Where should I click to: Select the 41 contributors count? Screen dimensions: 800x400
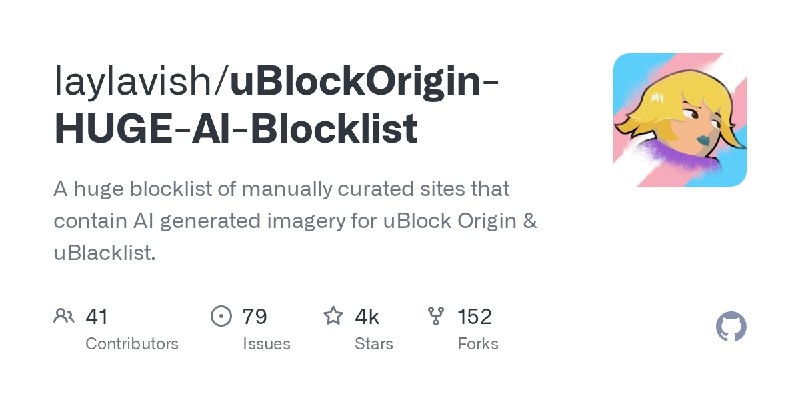97,317
